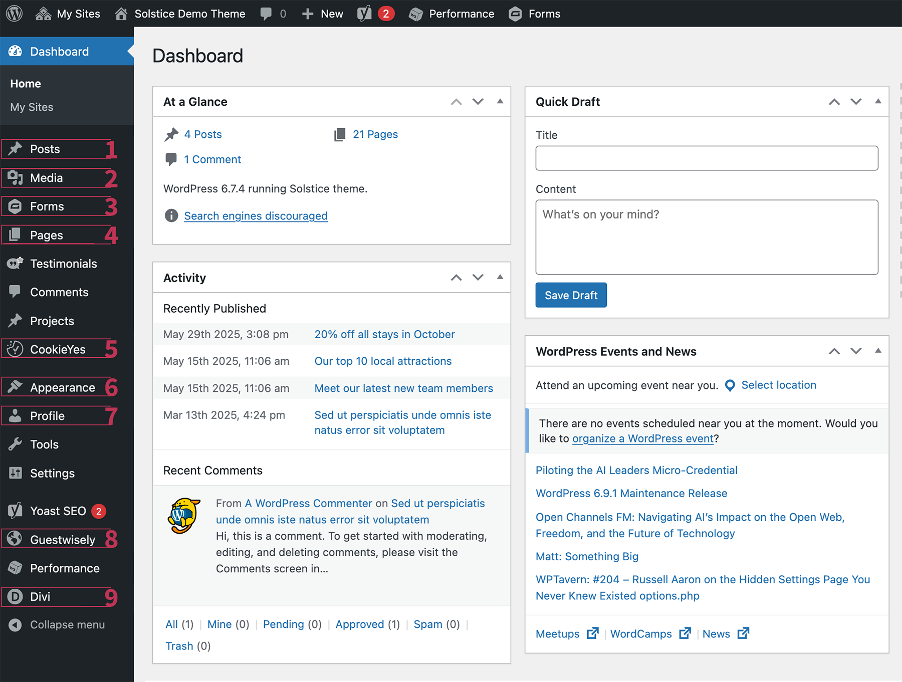
Task: Open the Search engines discouraged link
Action: pyautogui.click(x=256, y=216)
